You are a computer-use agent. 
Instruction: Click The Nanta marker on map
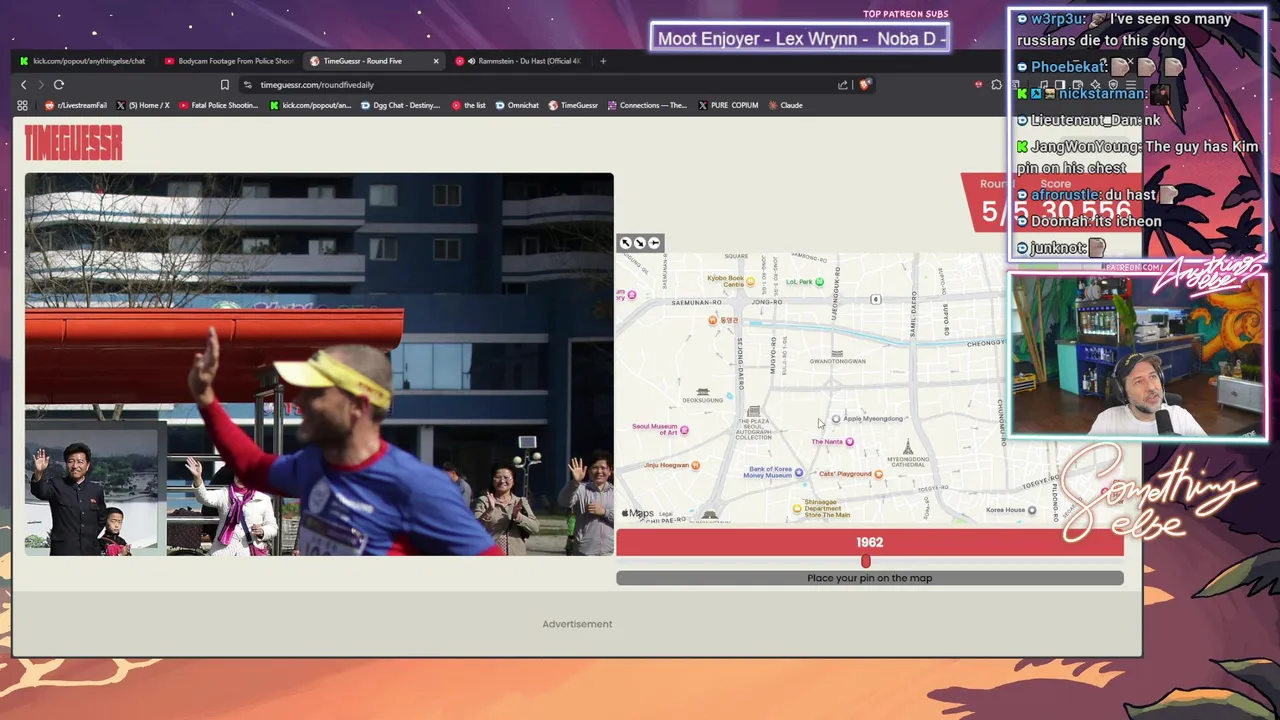pyautogui.click(x=850, y=441)
